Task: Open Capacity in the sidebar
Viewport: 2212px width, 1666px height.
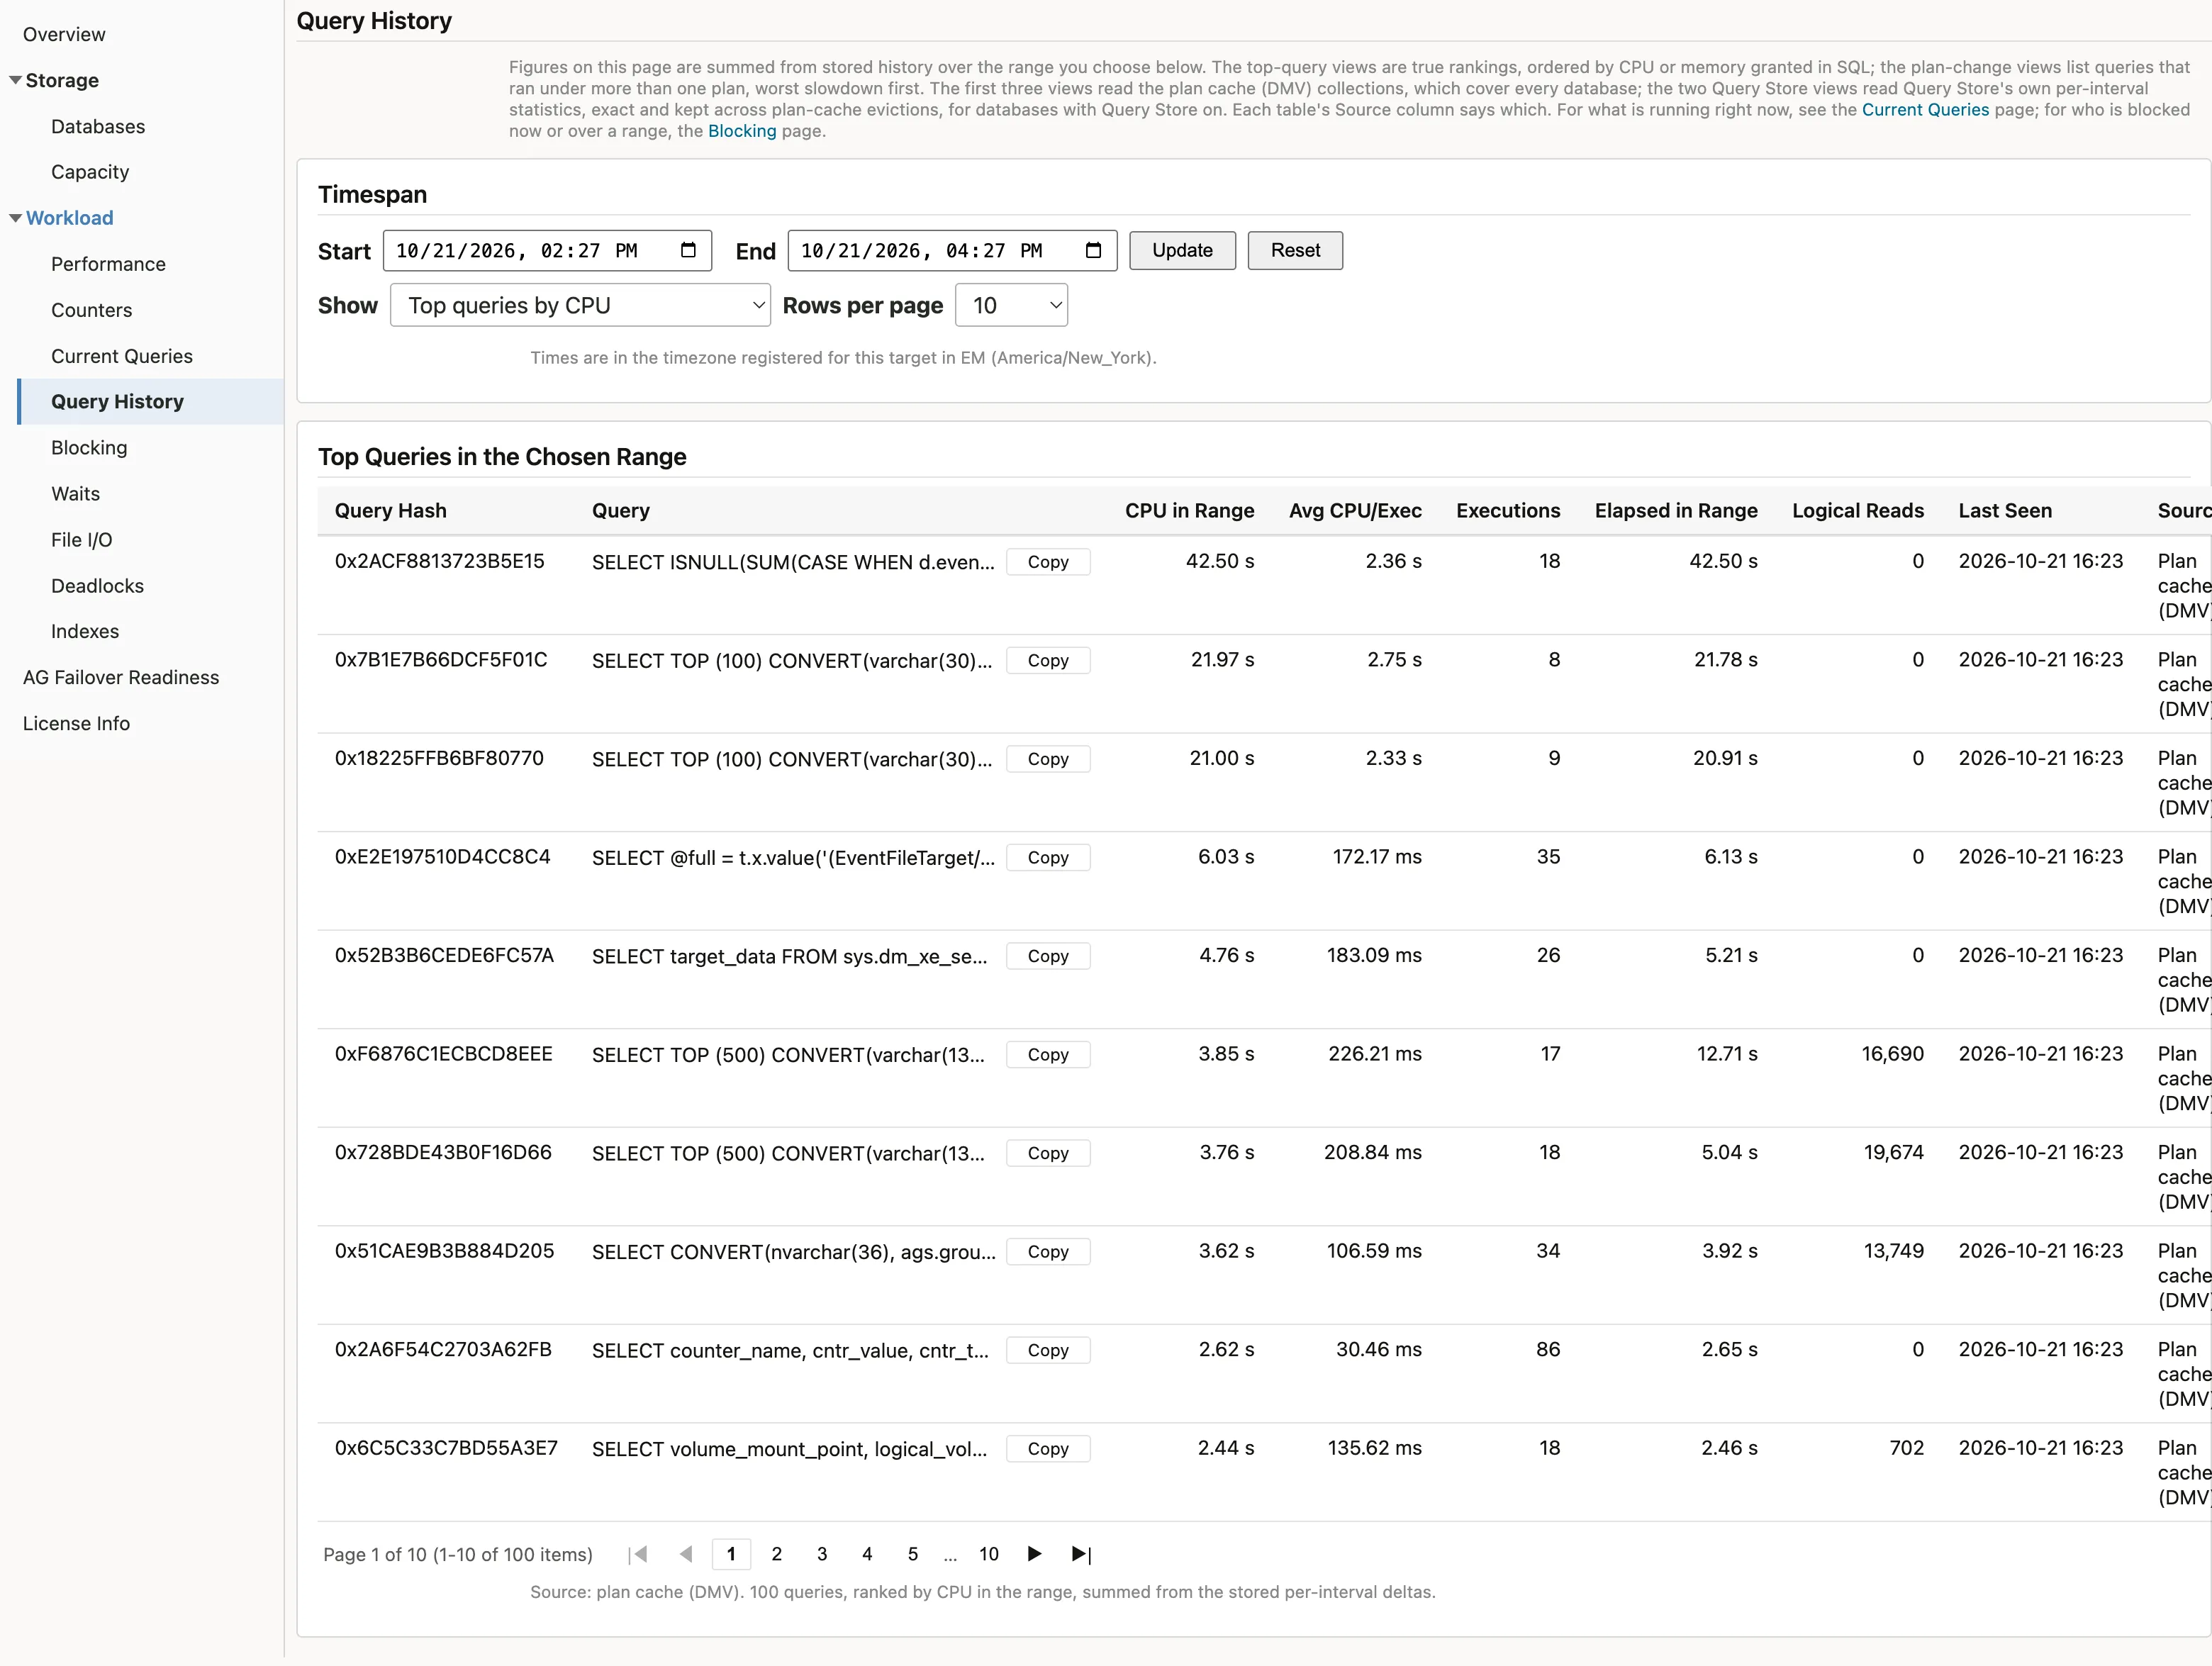Action: click(x=90, y=172)
